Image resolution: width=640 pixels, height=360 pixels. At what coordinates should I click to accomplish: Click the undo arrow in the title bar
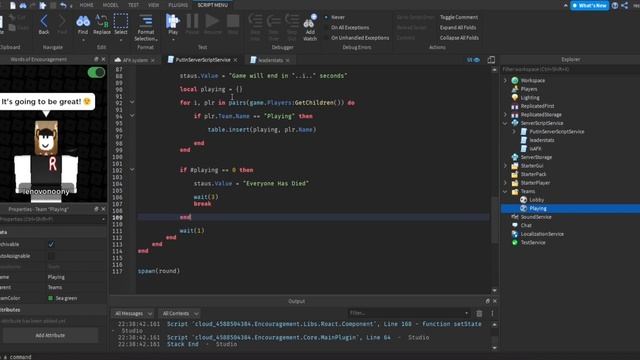(63, 5)
